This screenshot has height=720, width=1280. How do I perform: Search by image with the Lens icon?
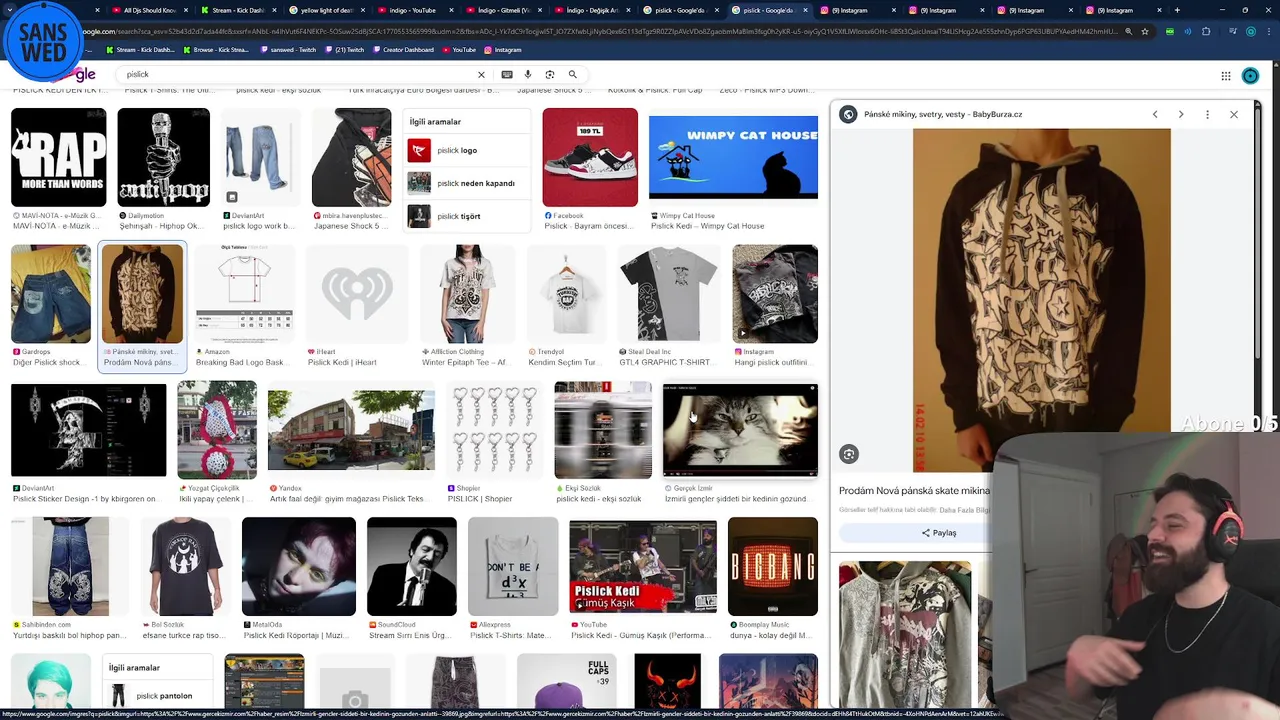coord(550,75)
